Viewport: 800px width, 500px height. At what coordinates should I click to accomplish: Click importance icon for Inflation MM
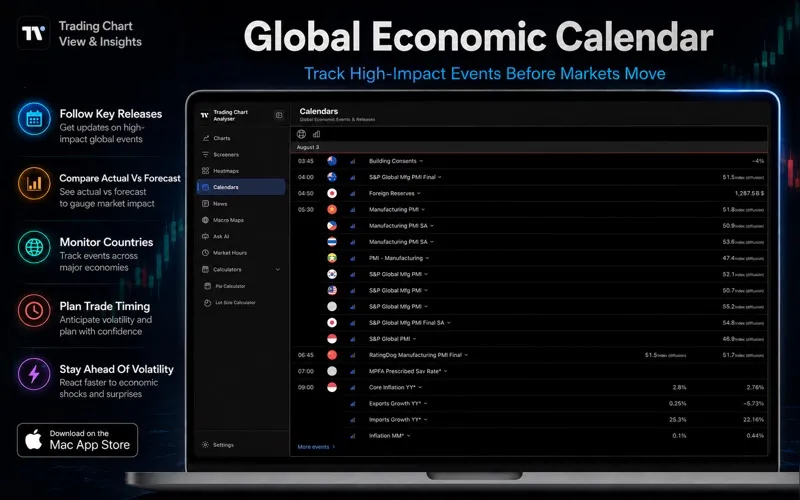tap(353, 436)
